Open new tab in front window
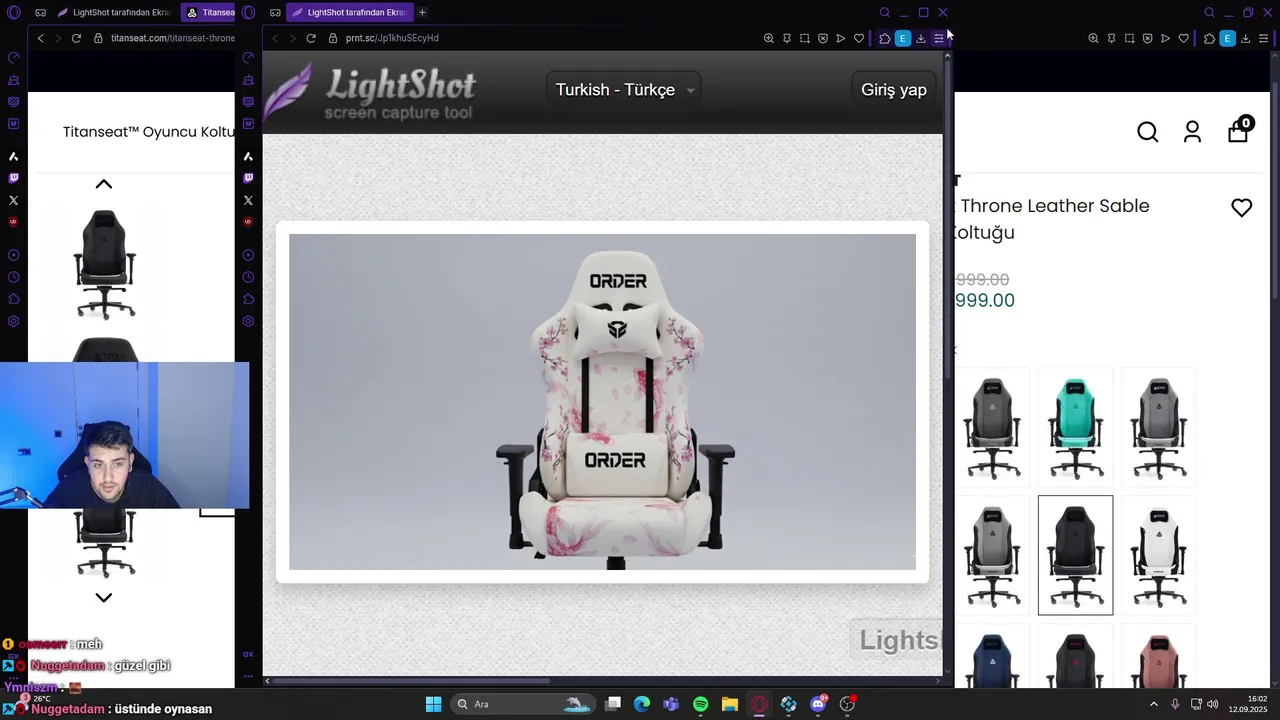The image size is (1280, 720). point(422,12)
